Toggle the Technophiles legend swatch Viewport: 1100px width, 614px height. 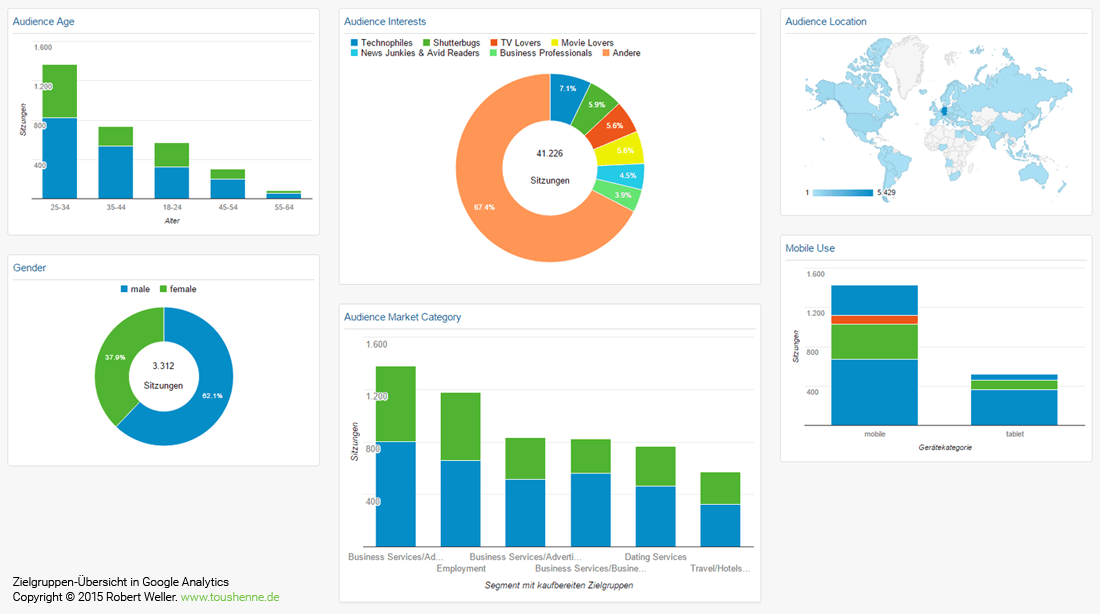[x=354, y=43]
